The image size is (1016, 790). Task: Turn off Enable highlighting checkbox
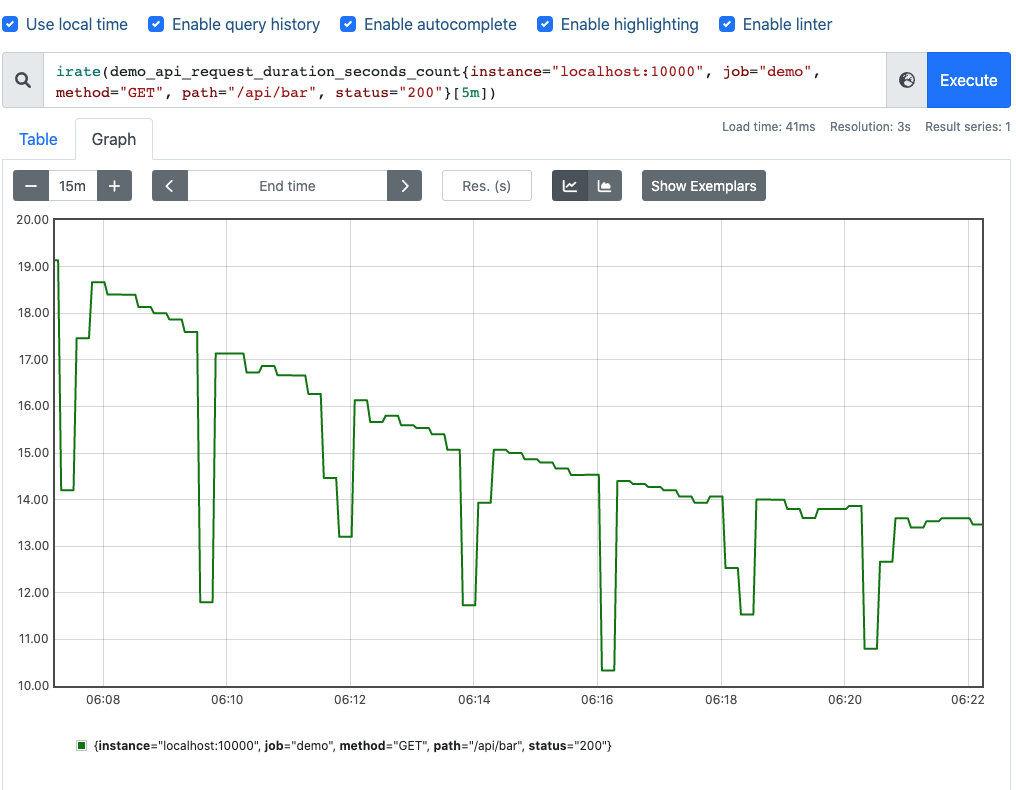coord(545,24)
